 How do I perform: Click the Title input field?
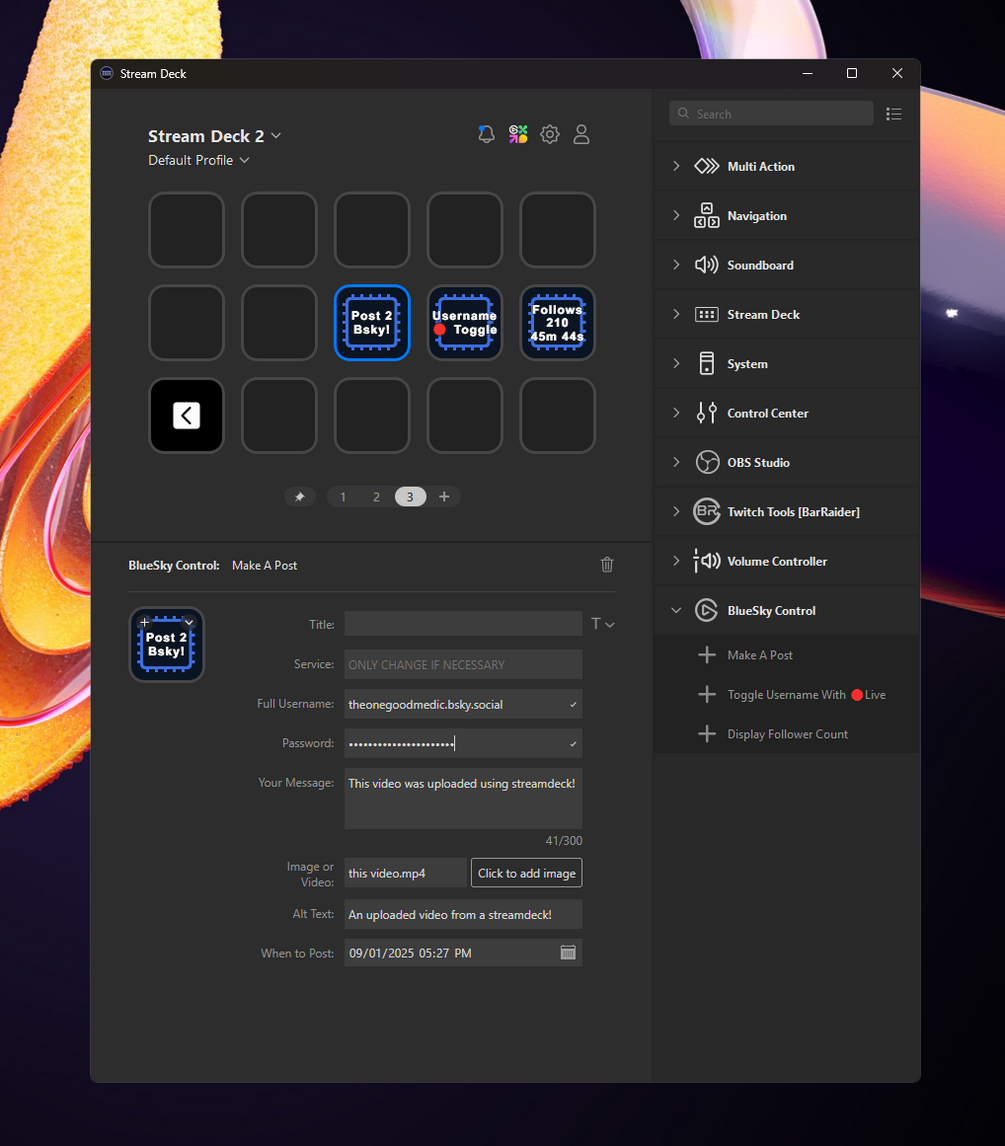(463, 624)
